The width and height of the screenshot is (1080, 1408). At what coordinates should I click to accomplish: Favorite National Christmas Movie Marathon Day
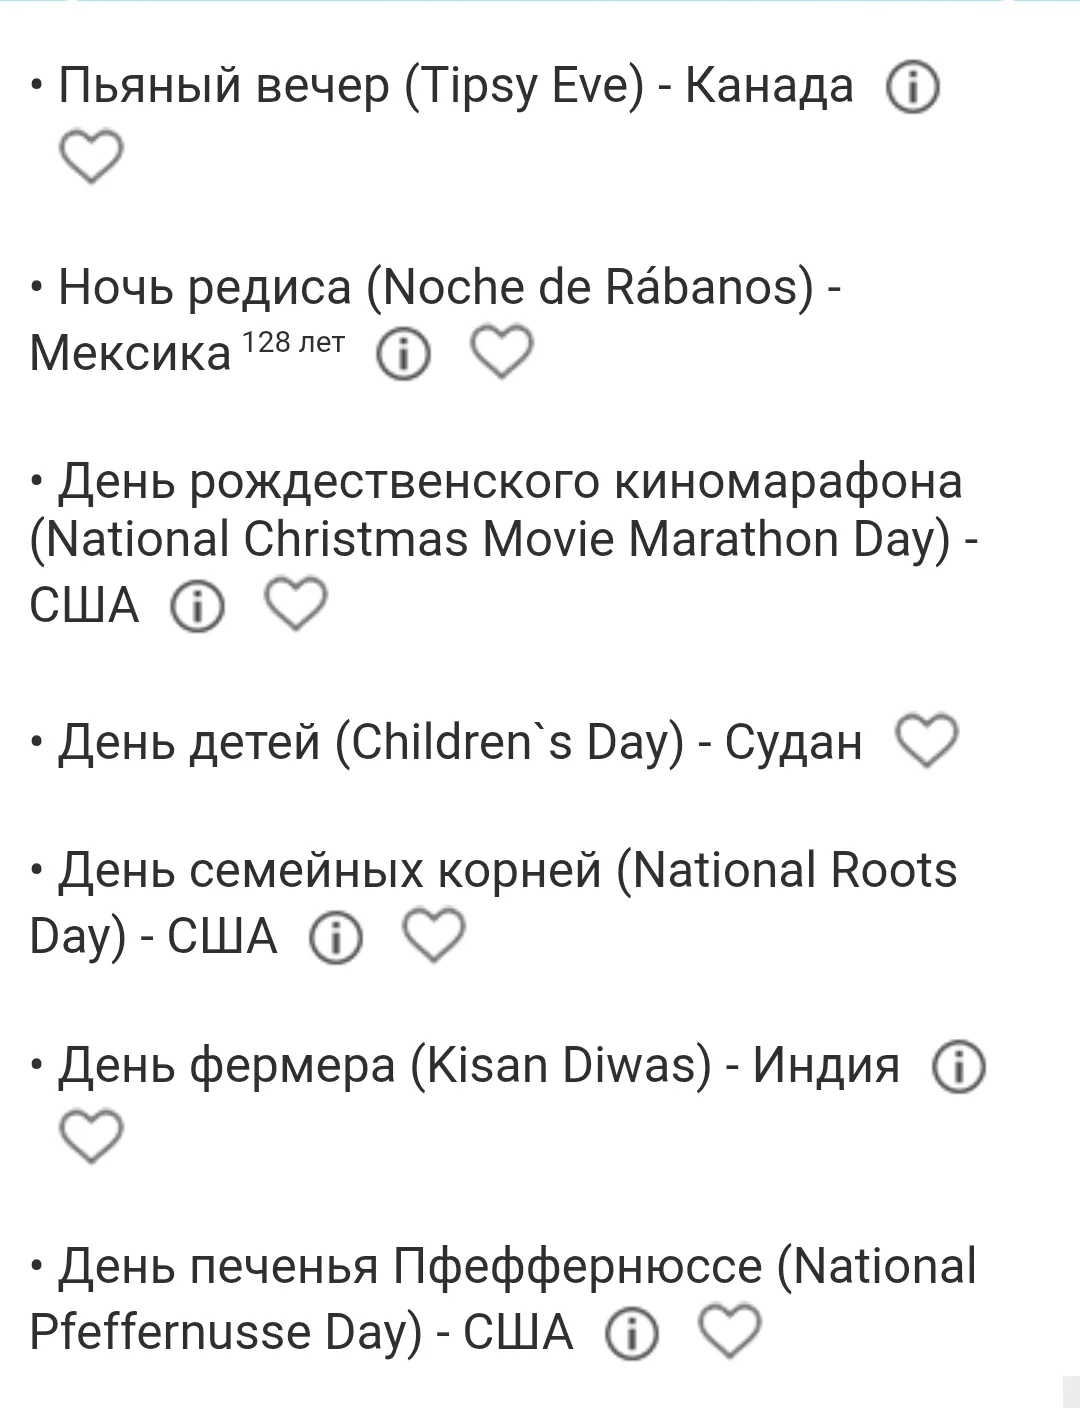295,603
